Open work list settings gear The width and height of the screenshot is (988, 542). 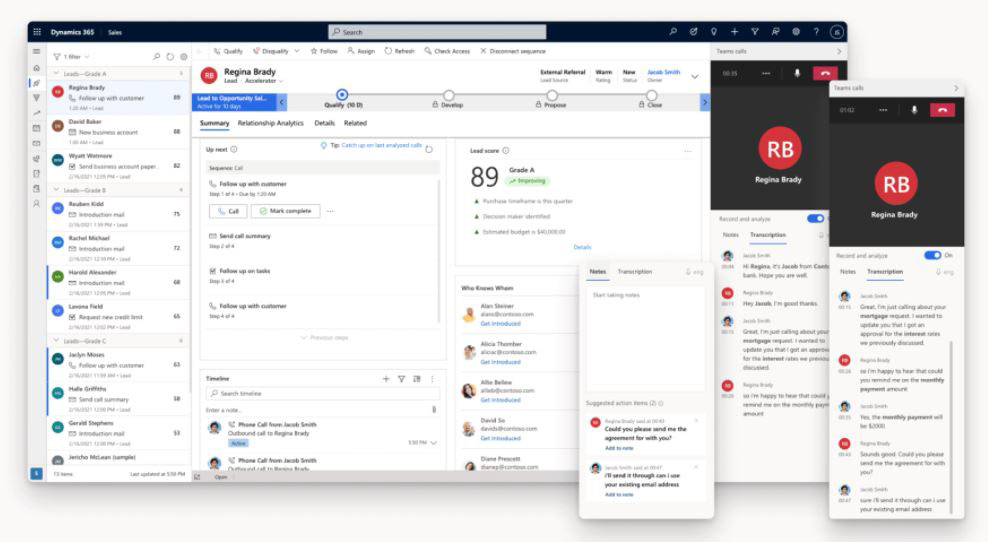(x=184, y=57)
